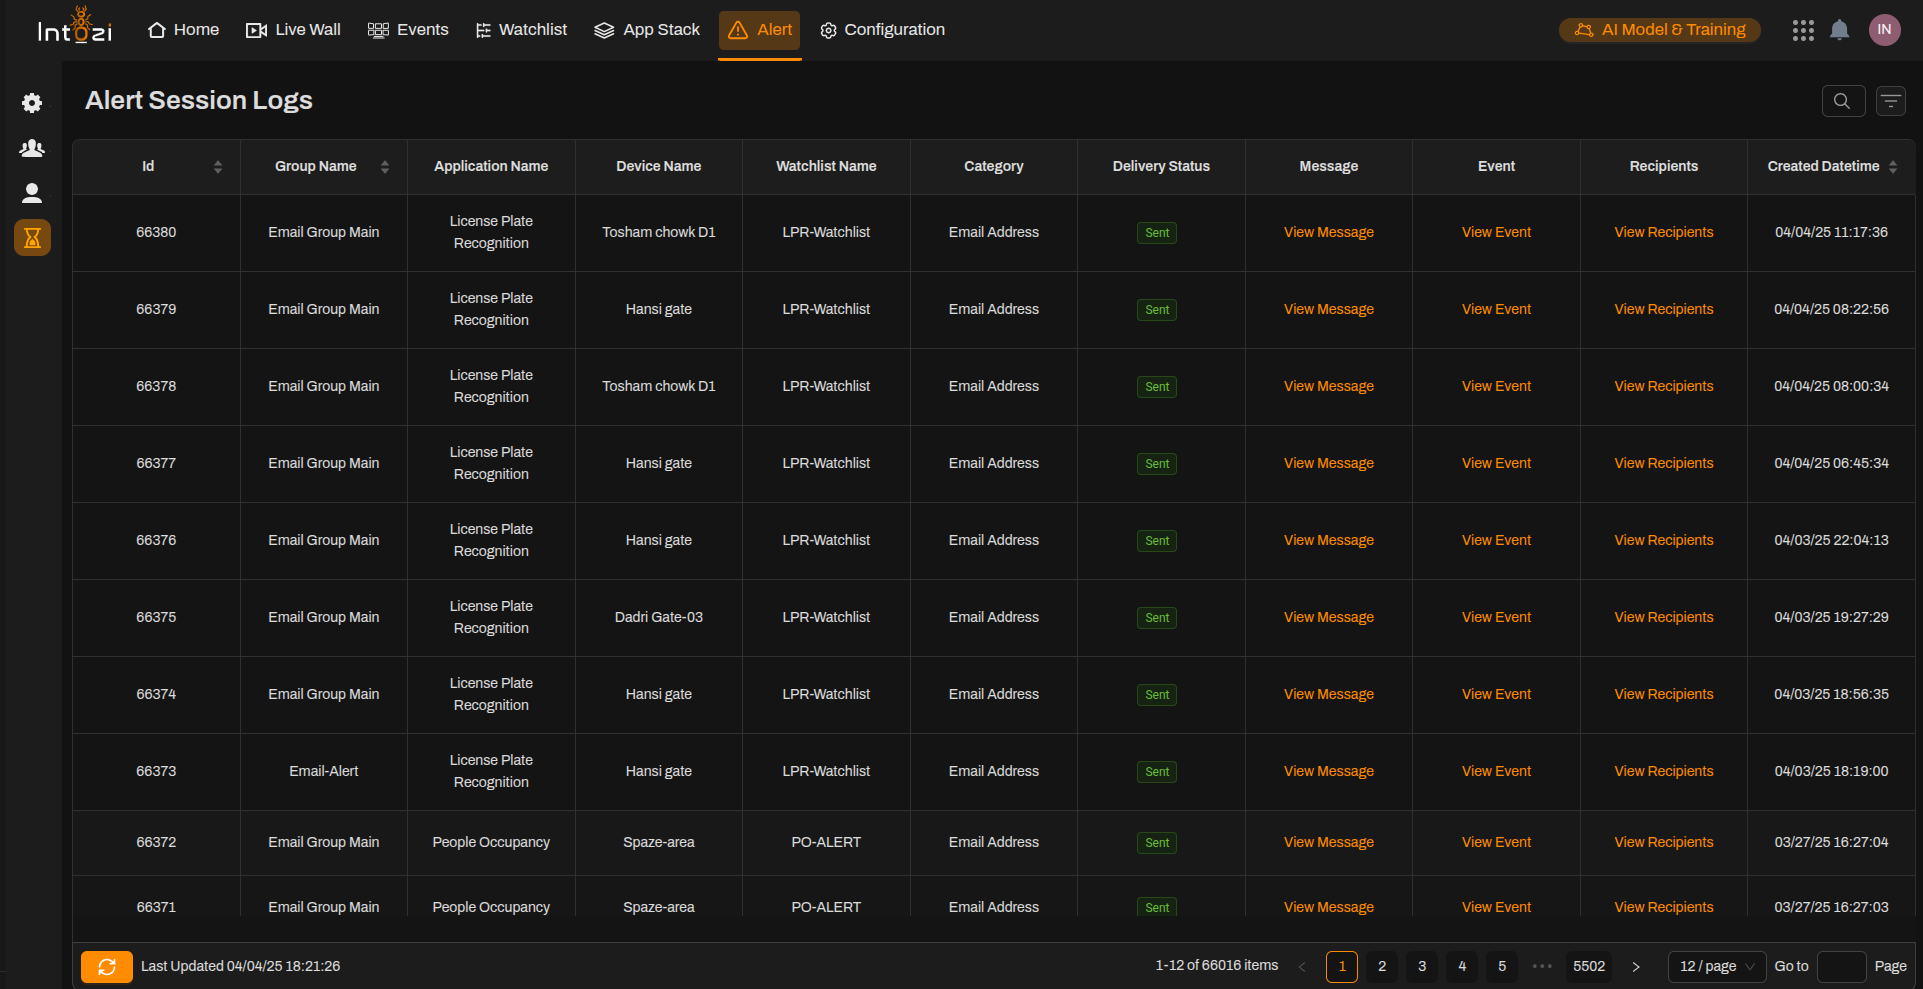Click the IN user avatar
Viewport: 1923px width, 989px height.
point(1884,30)
